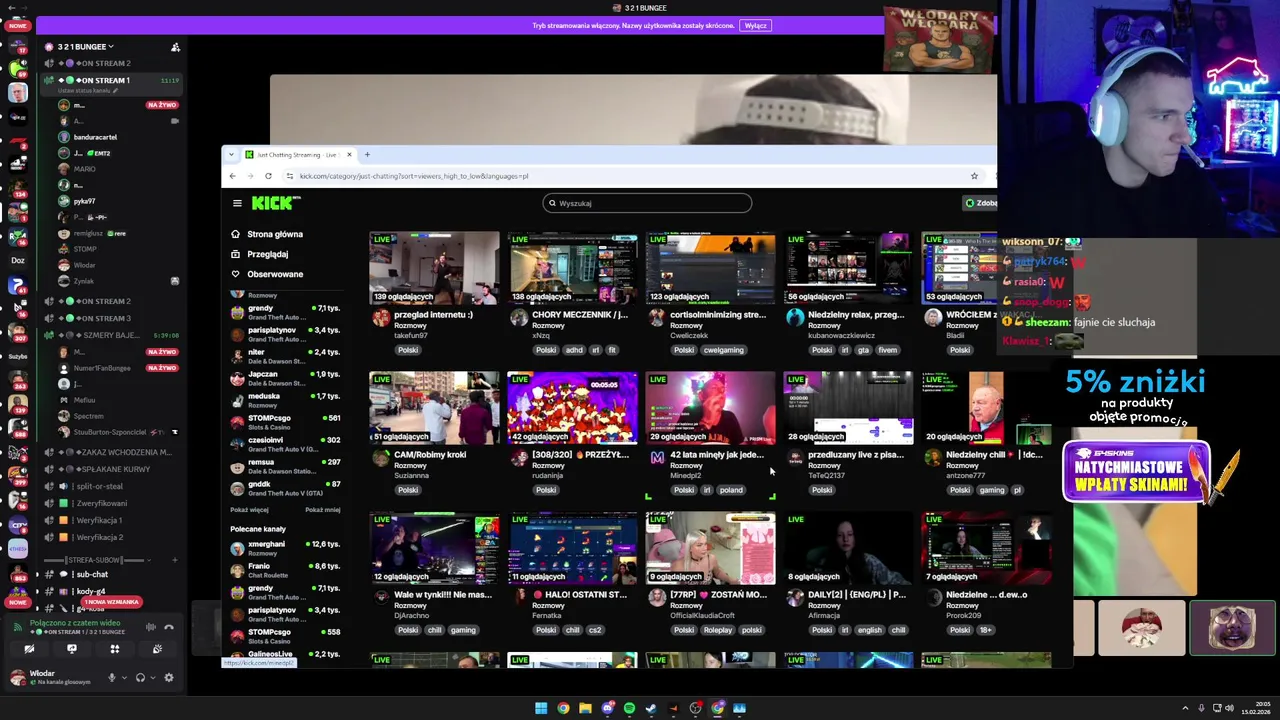
Task: Open Discord user settings gear
Action: (168, 677)
